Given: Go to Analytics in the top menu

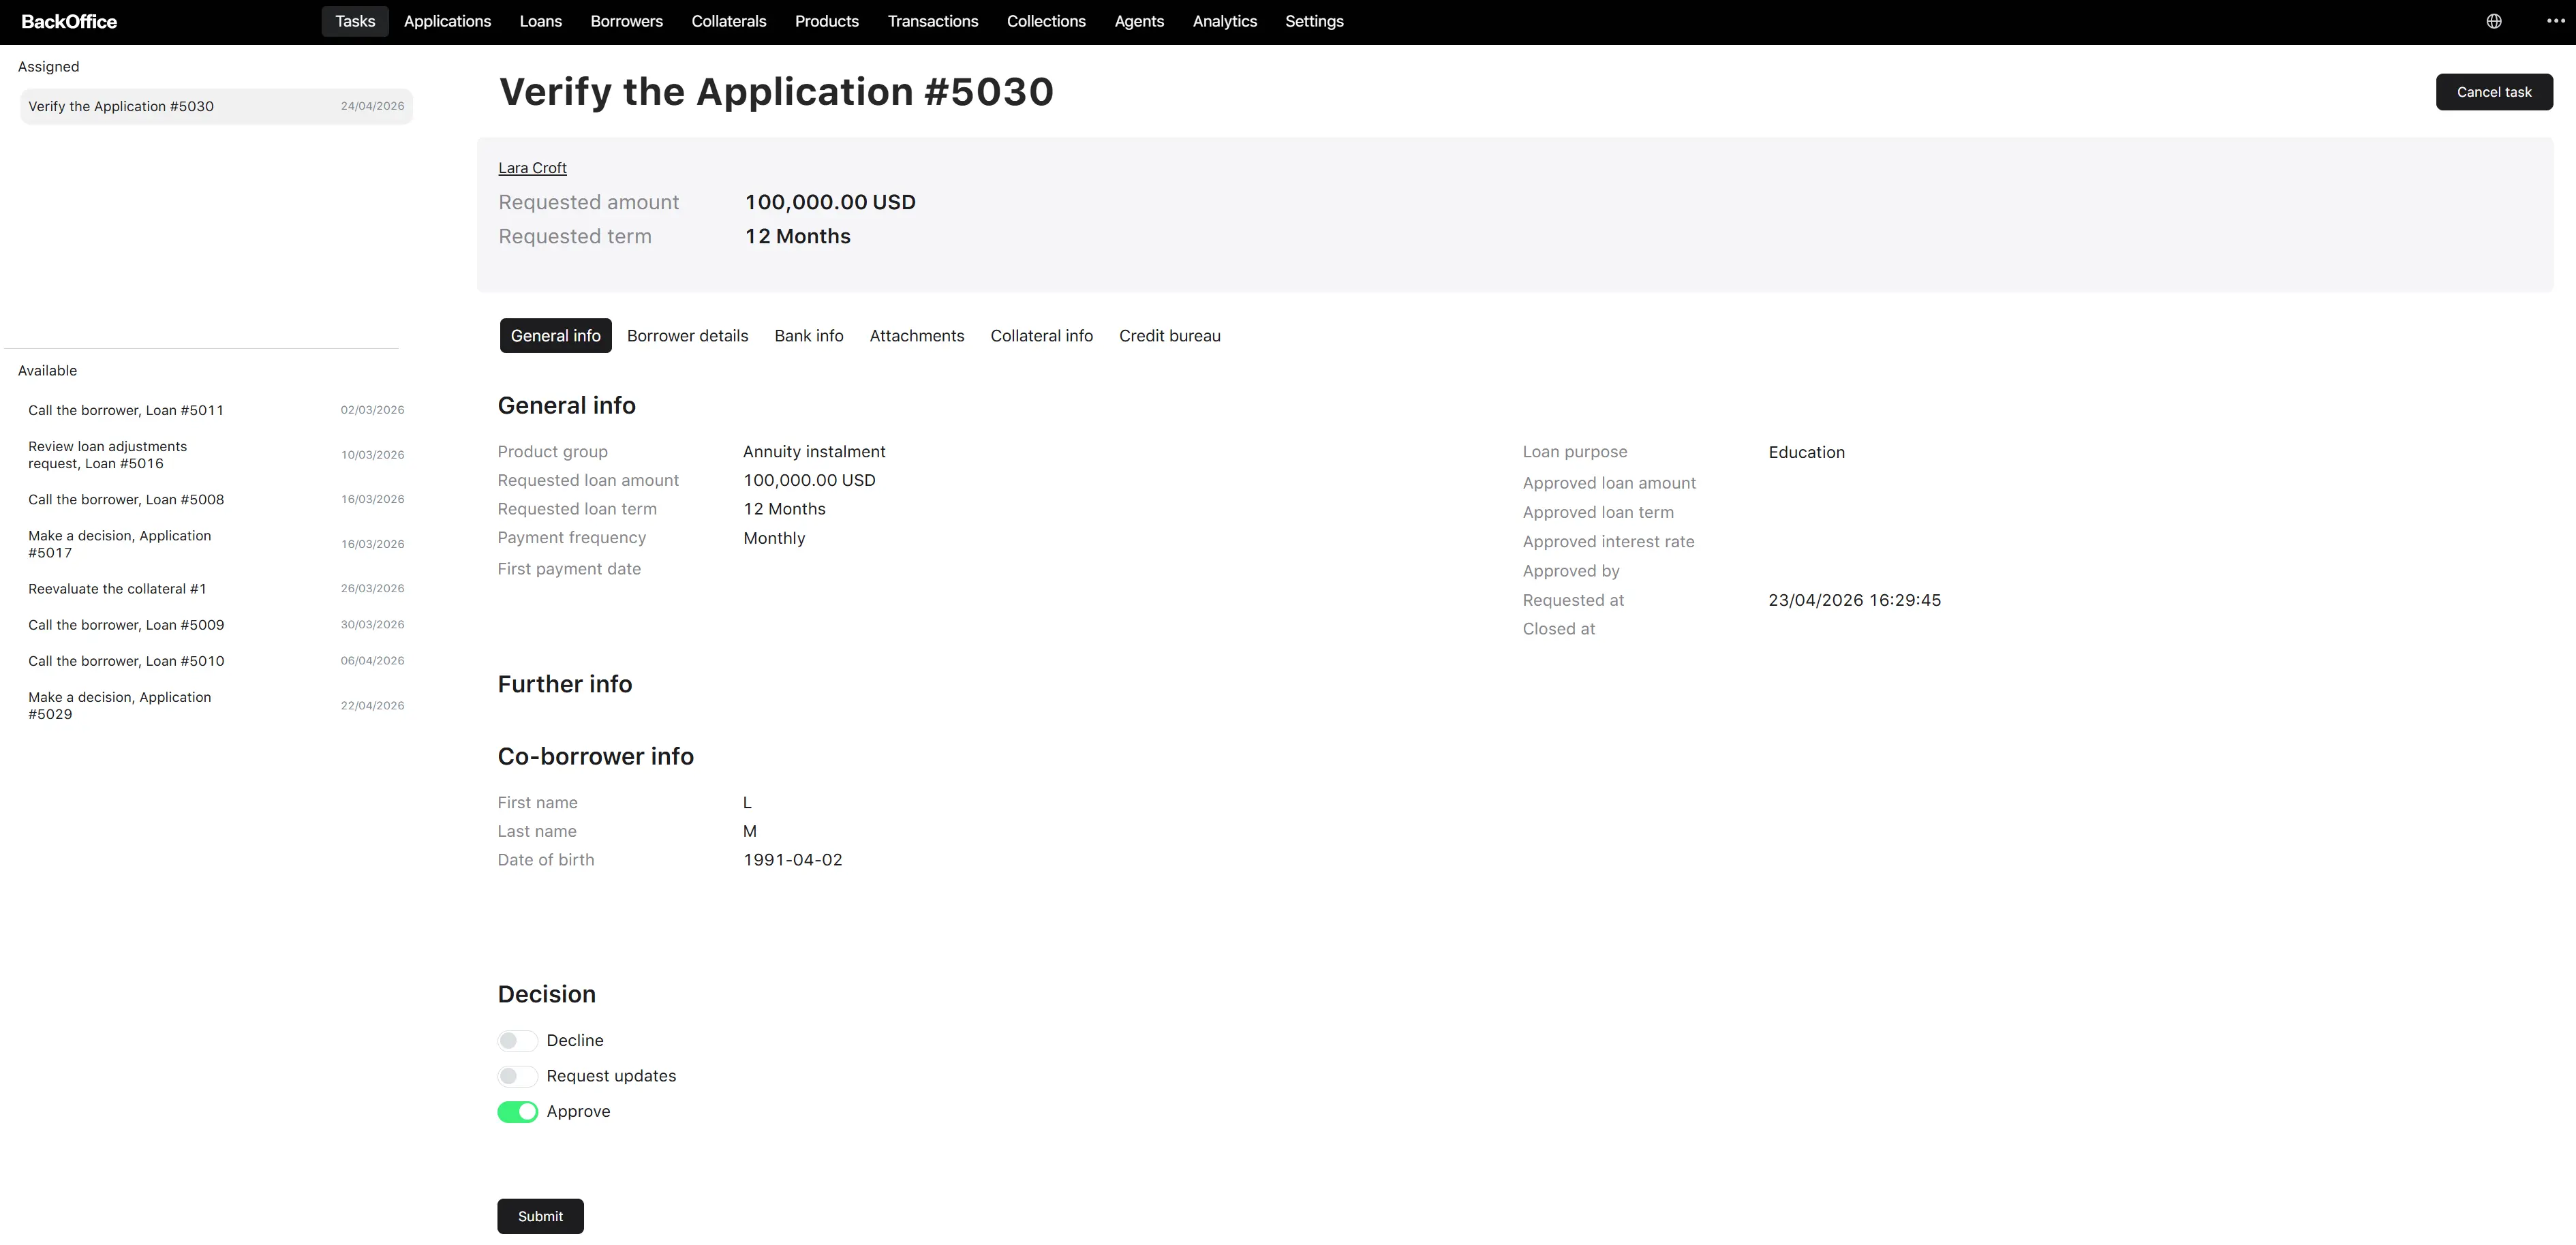Looking at the screenshot, I should (x=1224, y=21).
